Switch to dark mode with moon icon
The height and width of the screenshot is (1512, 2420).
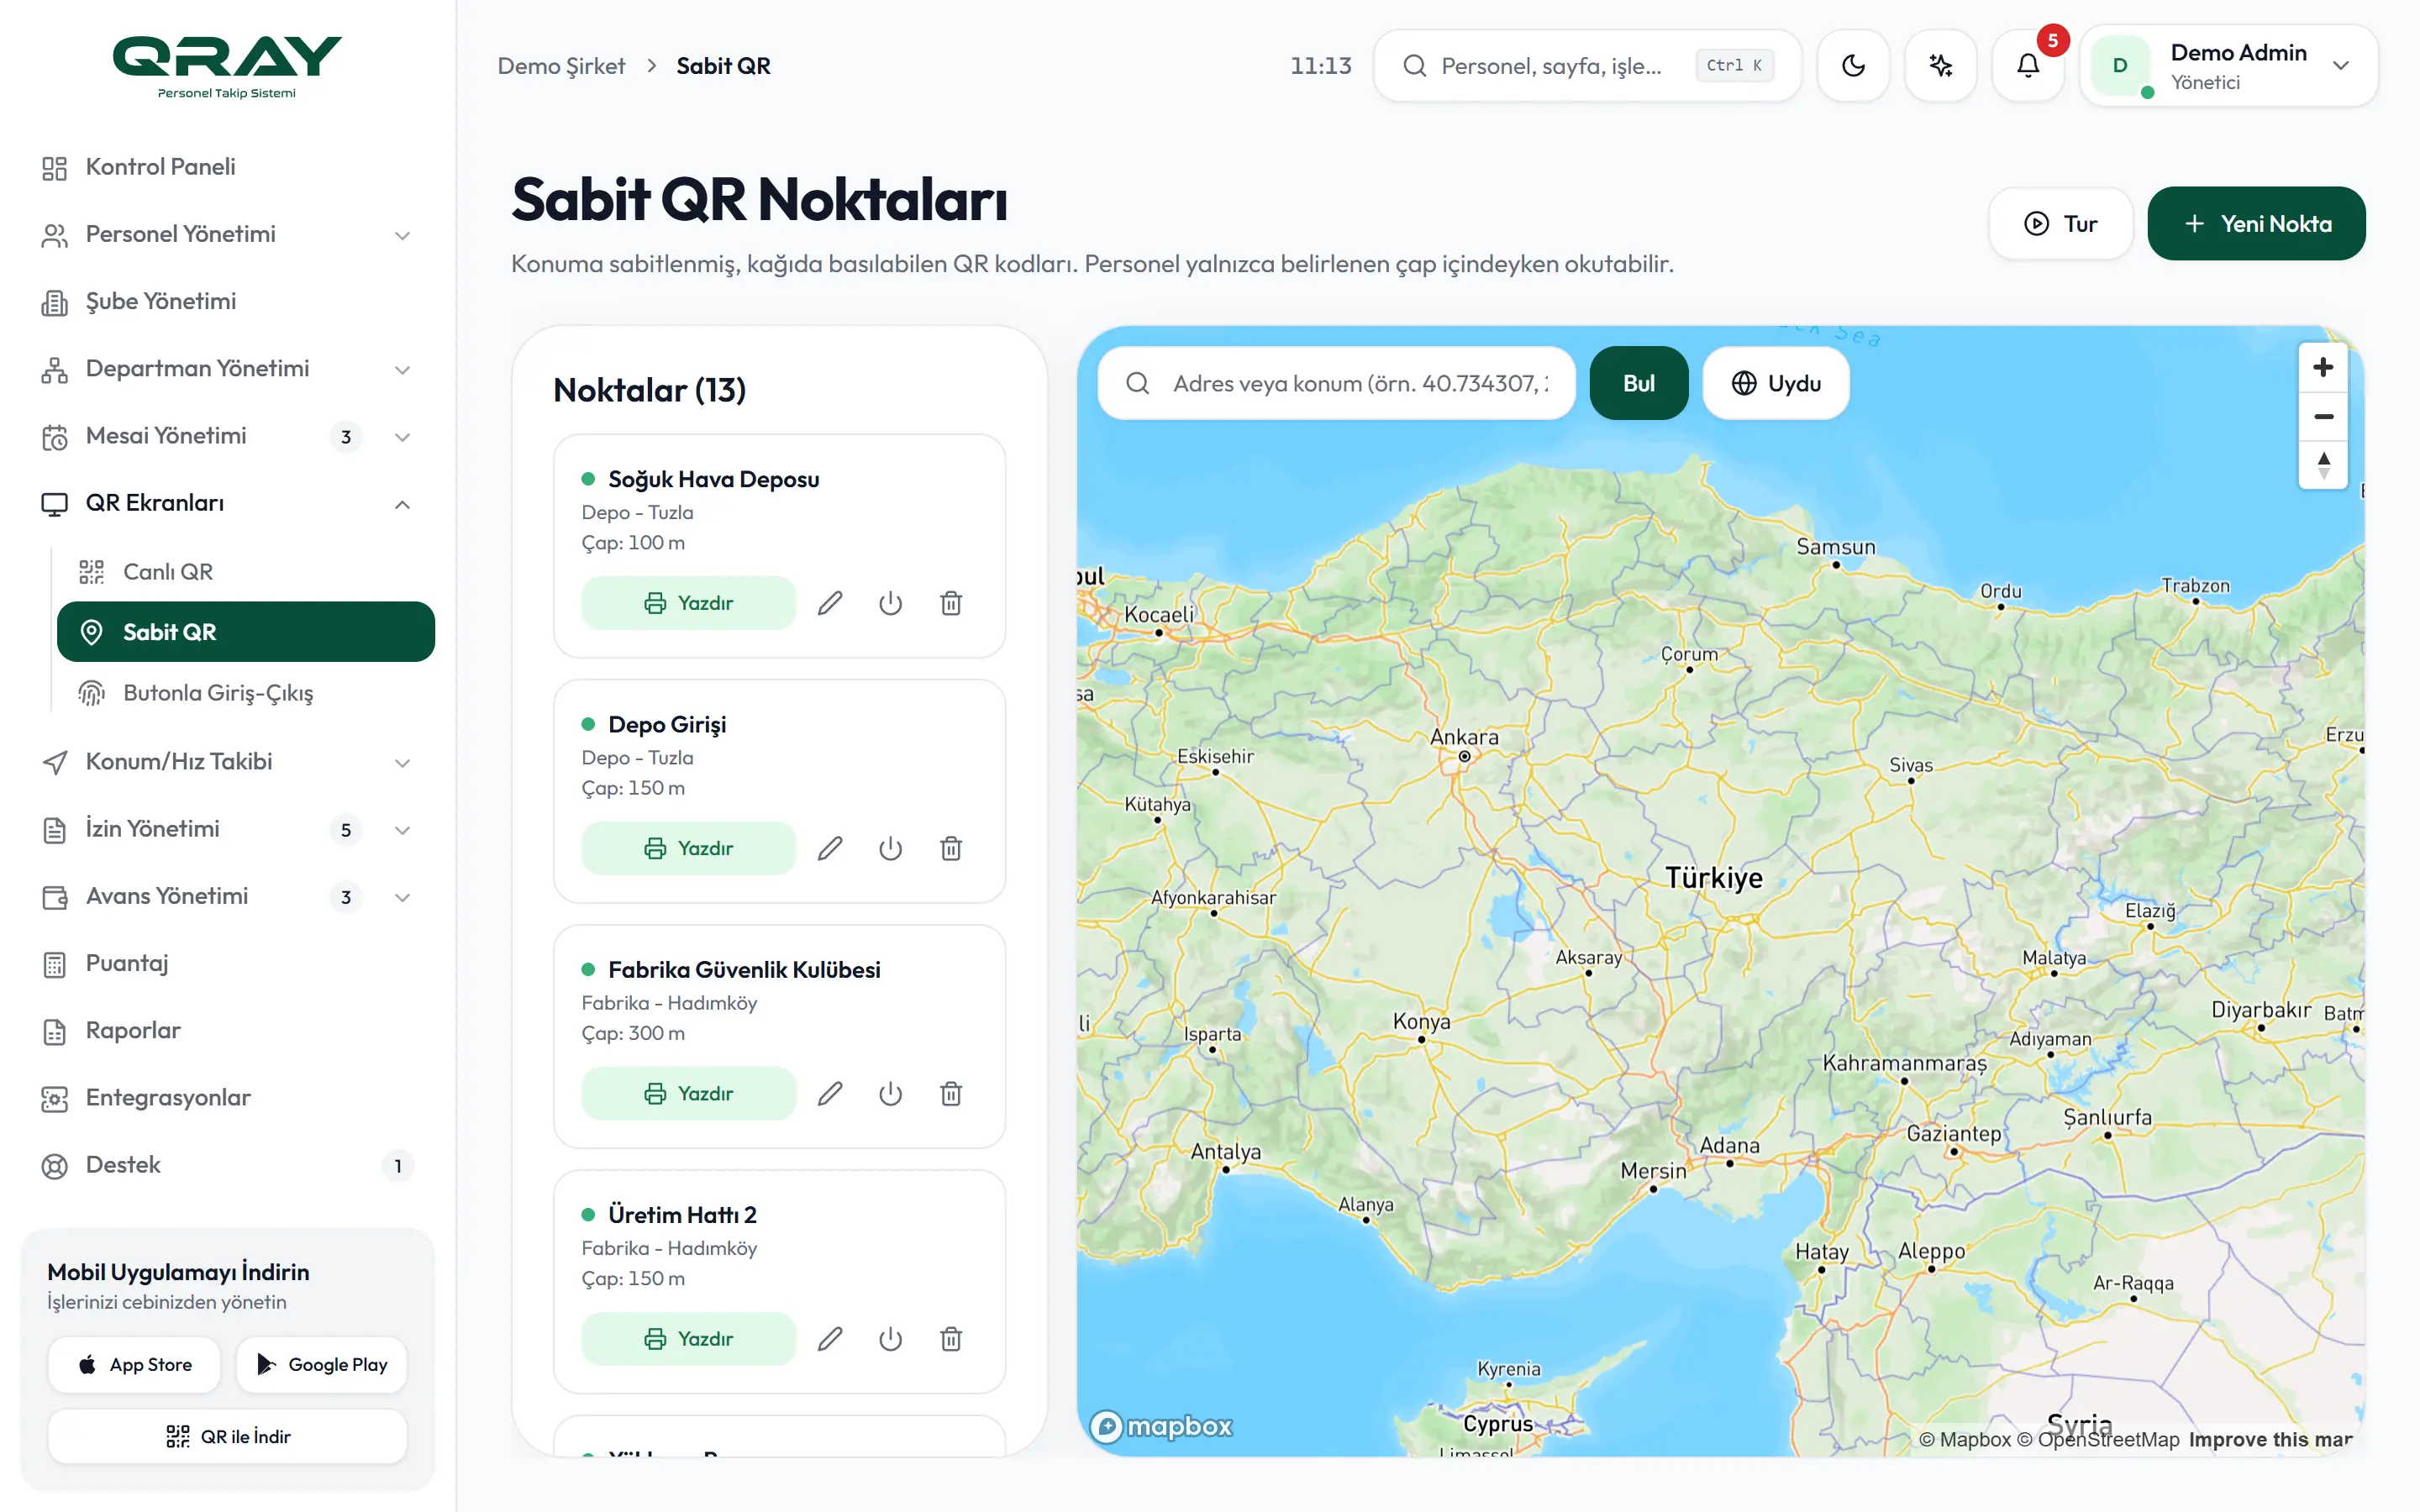[1853, 66]
